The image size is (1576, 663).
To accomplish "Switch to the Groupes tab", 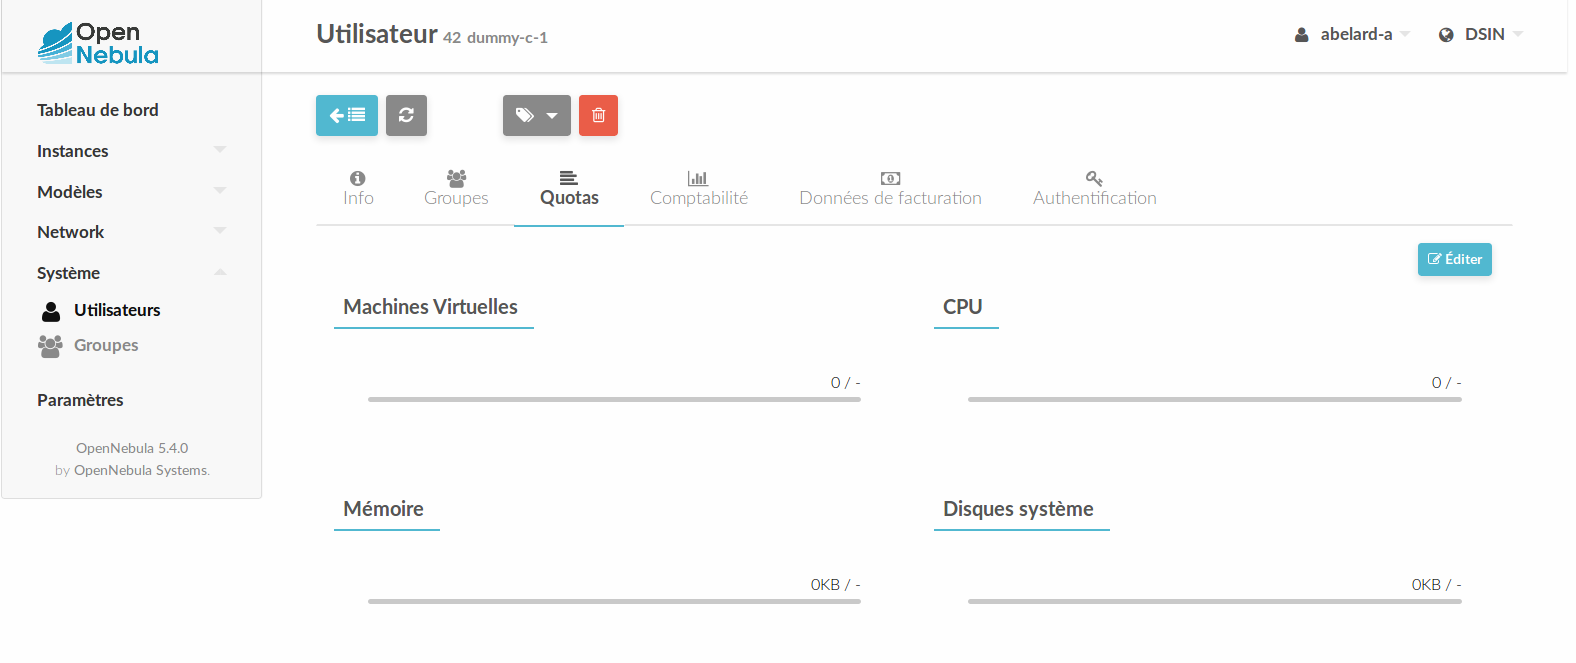I will tap(456, 188).
